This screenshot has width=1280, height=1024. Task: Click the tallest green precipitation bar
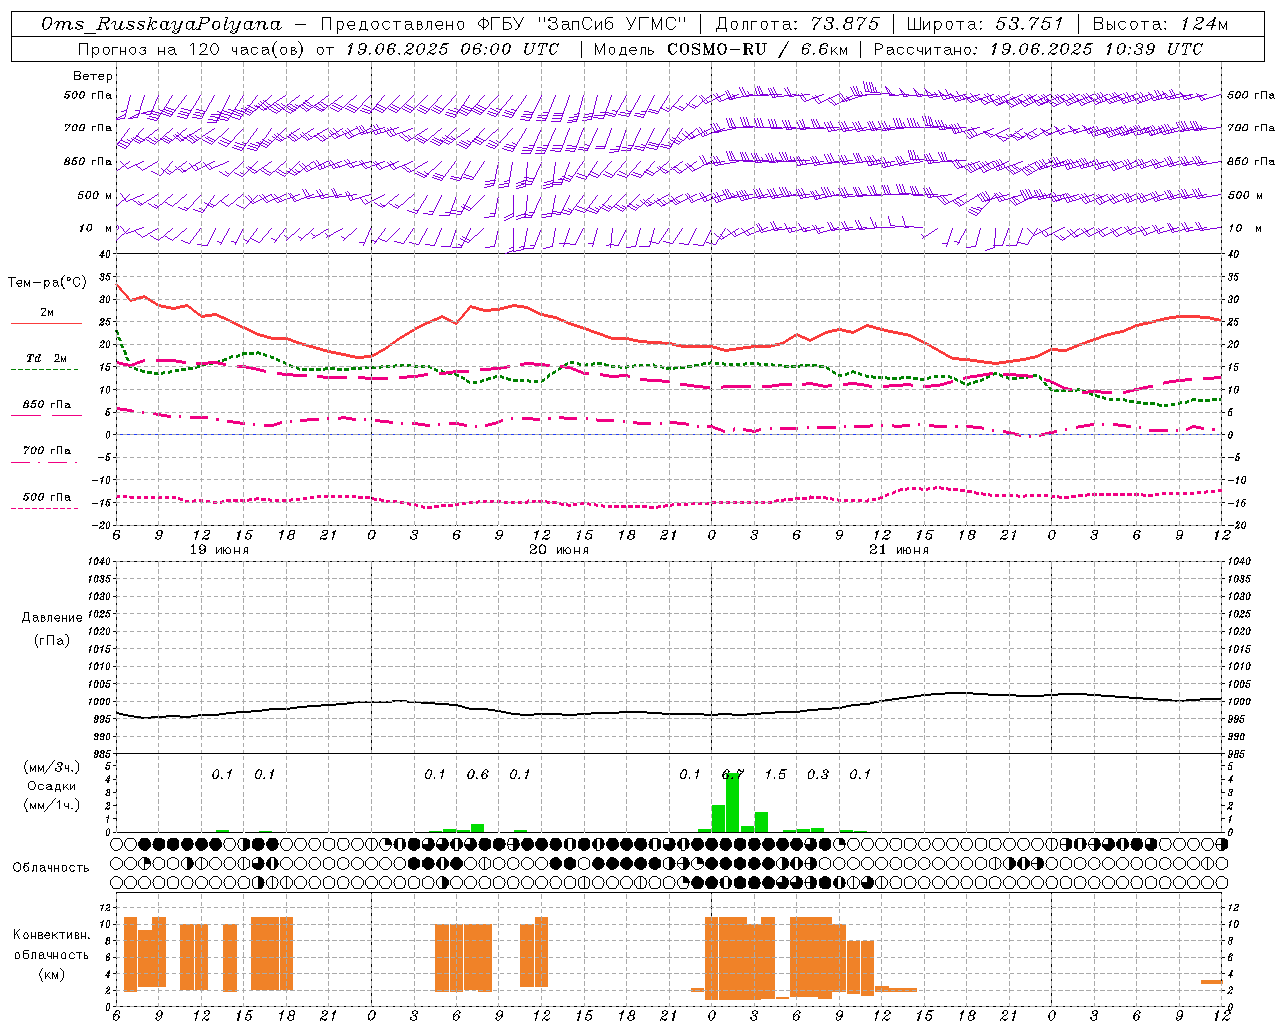pos(732,802)
